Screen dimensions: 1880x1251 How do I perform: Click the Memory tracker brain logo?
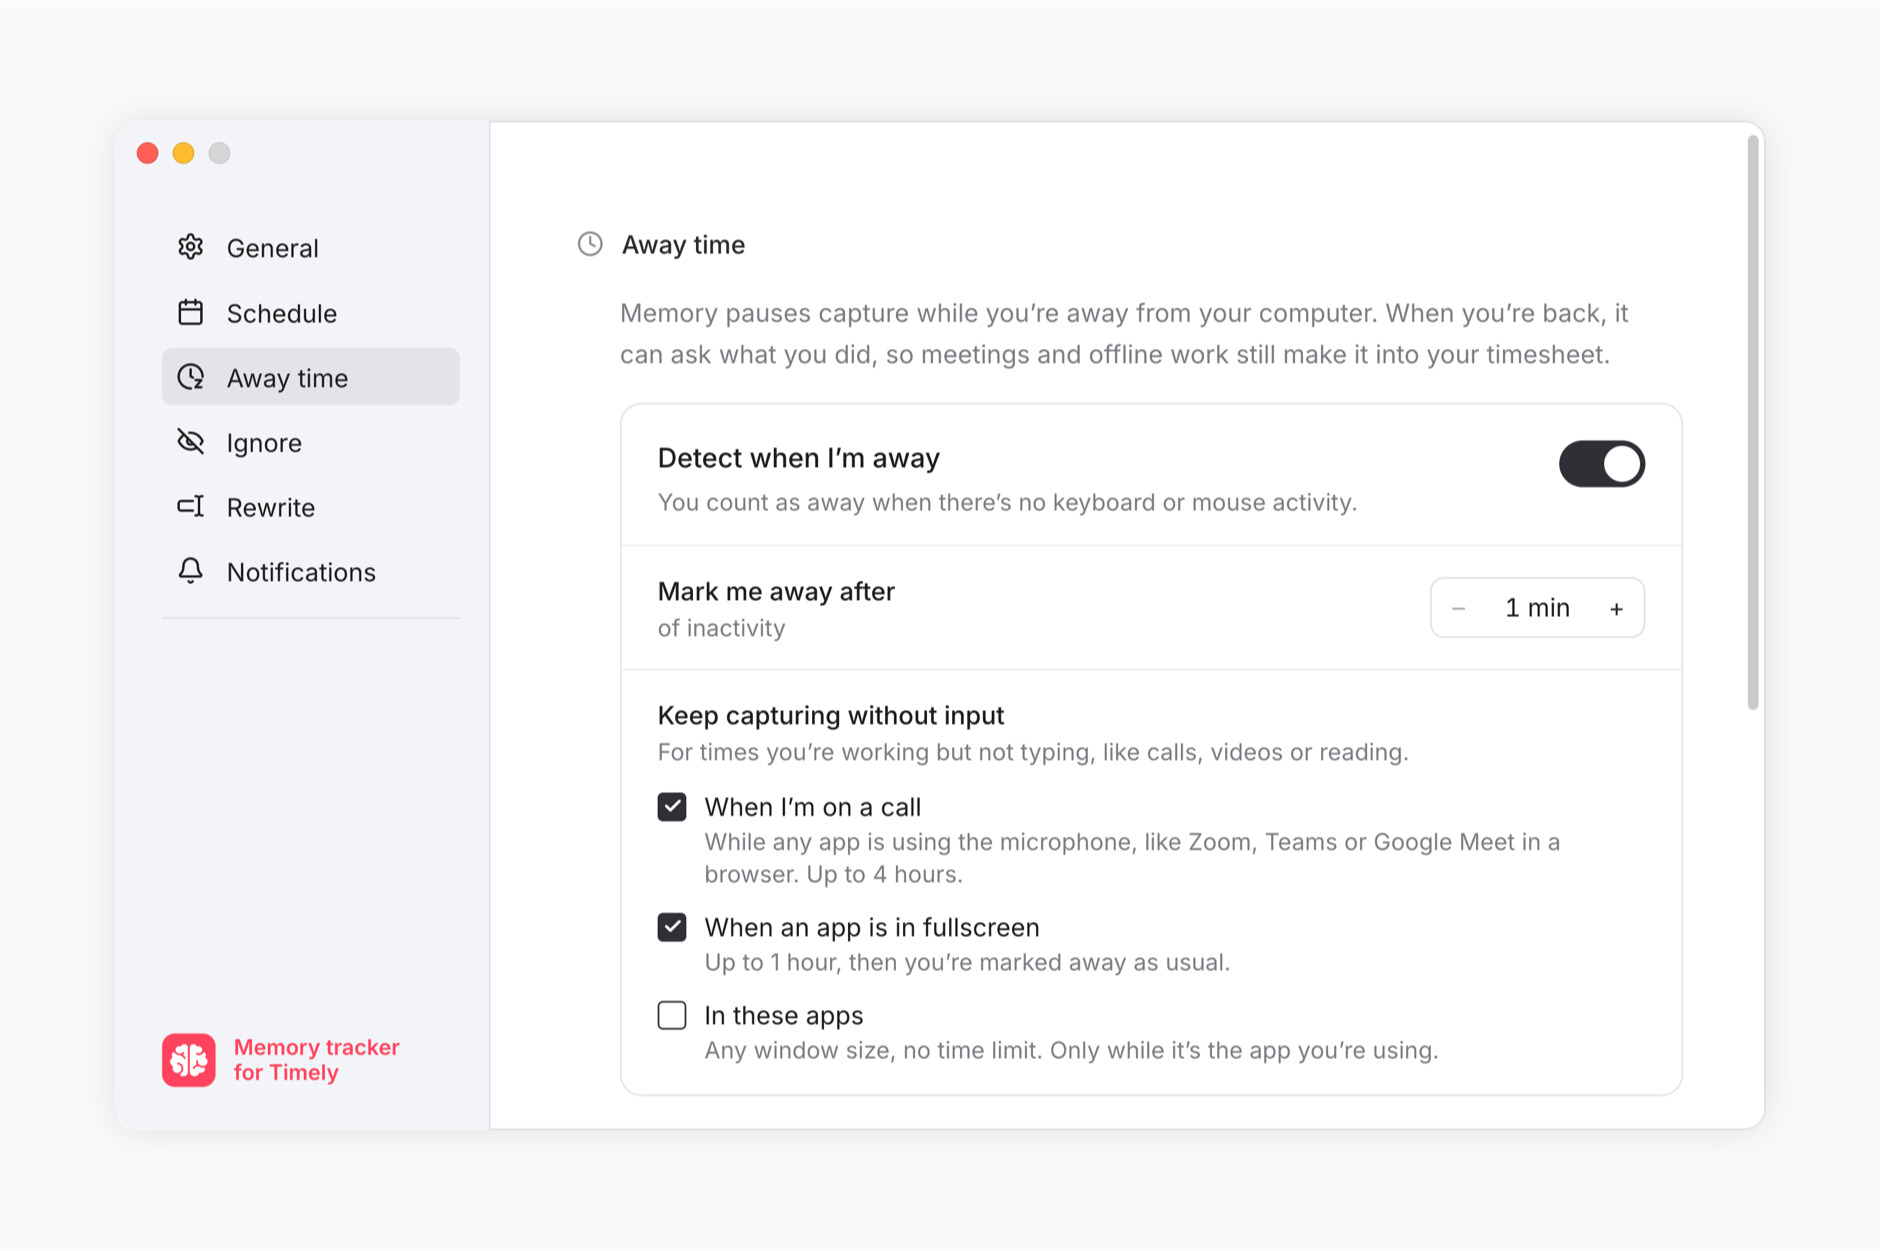point(189,1060)
